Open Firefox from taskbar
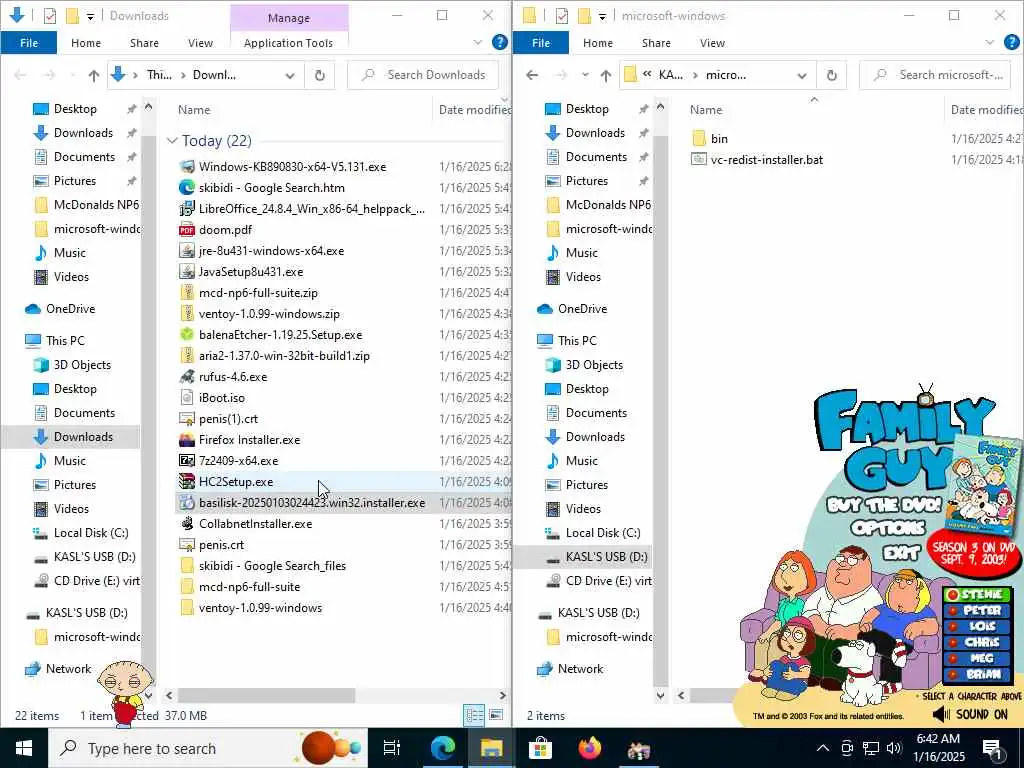The height and width of the screenshot is (768, 1024). [590, 748]
